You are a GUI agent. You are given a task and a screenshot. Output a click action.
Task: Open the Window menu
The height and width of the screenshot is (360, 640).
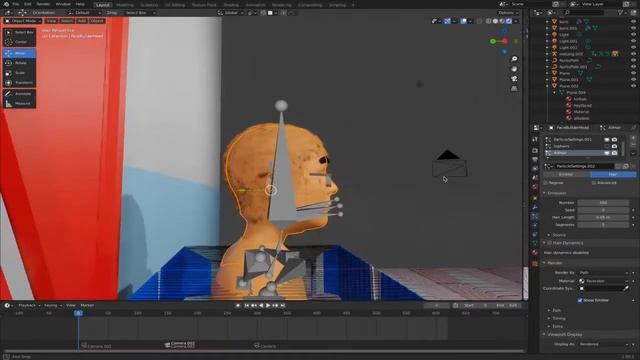(x=63, y=4)
